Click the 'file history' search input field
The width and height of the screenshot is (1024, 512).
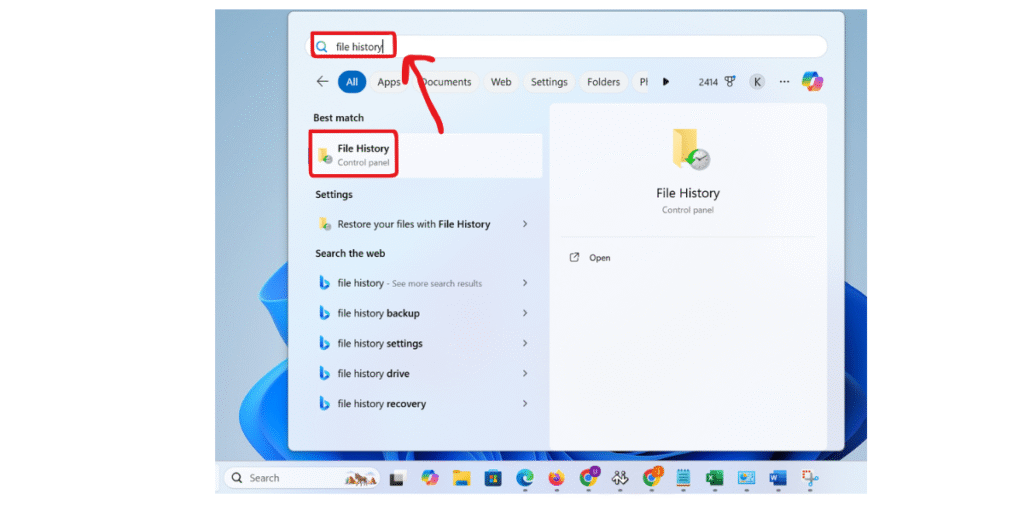coord(567,46)
